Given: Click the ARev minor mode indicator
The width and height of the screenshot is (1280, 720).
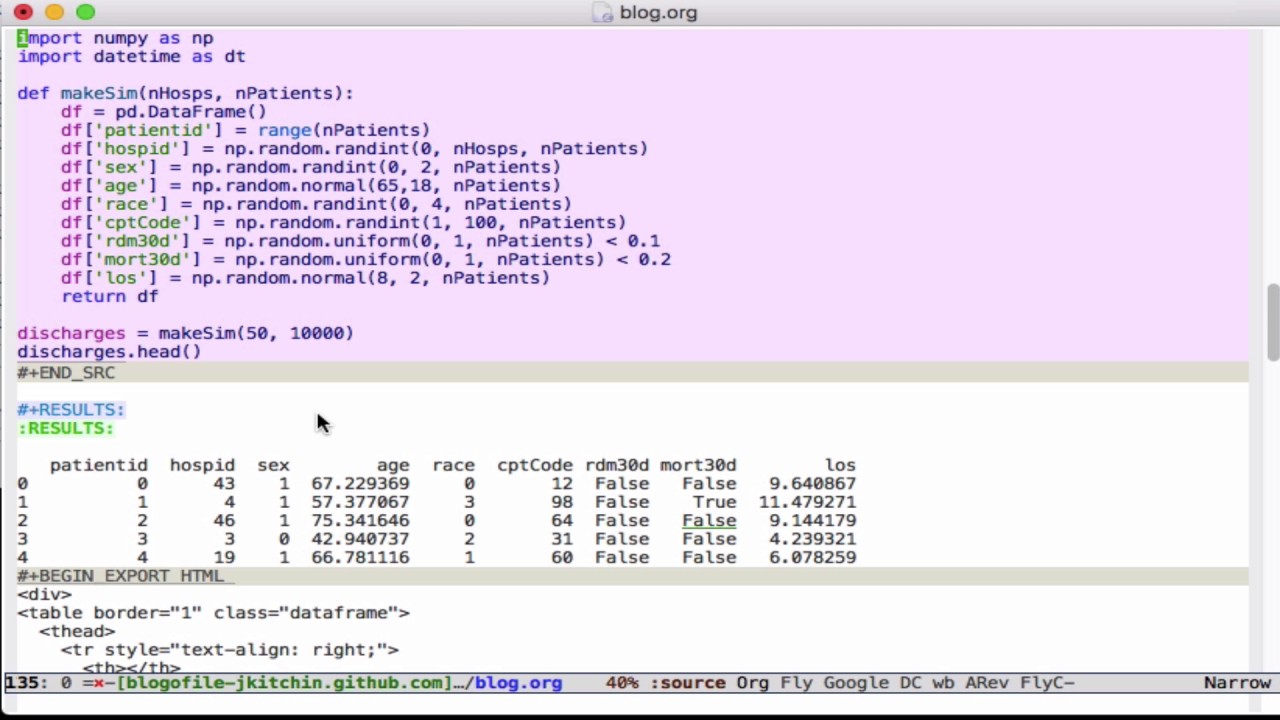Looking at the screenshot, I should (x=987, y=683).
